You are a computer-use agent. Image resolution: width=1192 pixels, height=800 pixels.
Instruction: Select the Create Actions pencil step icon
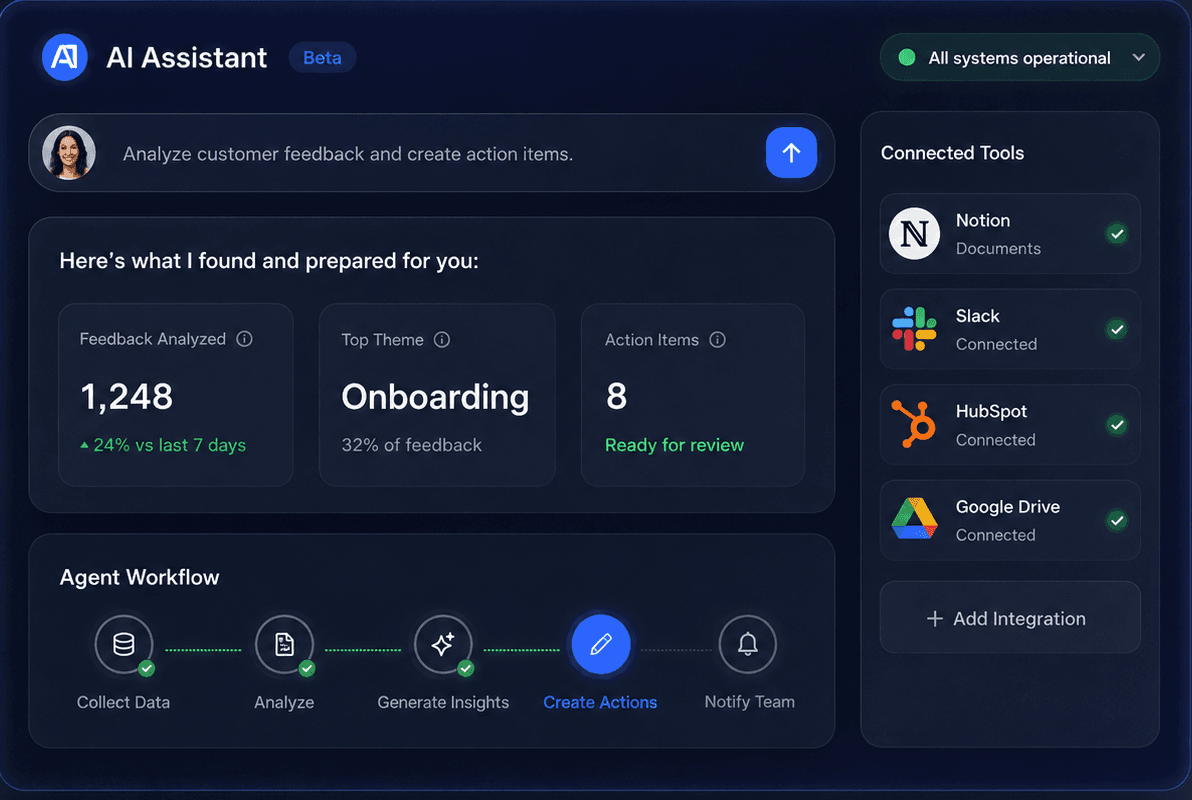point(601,644)
